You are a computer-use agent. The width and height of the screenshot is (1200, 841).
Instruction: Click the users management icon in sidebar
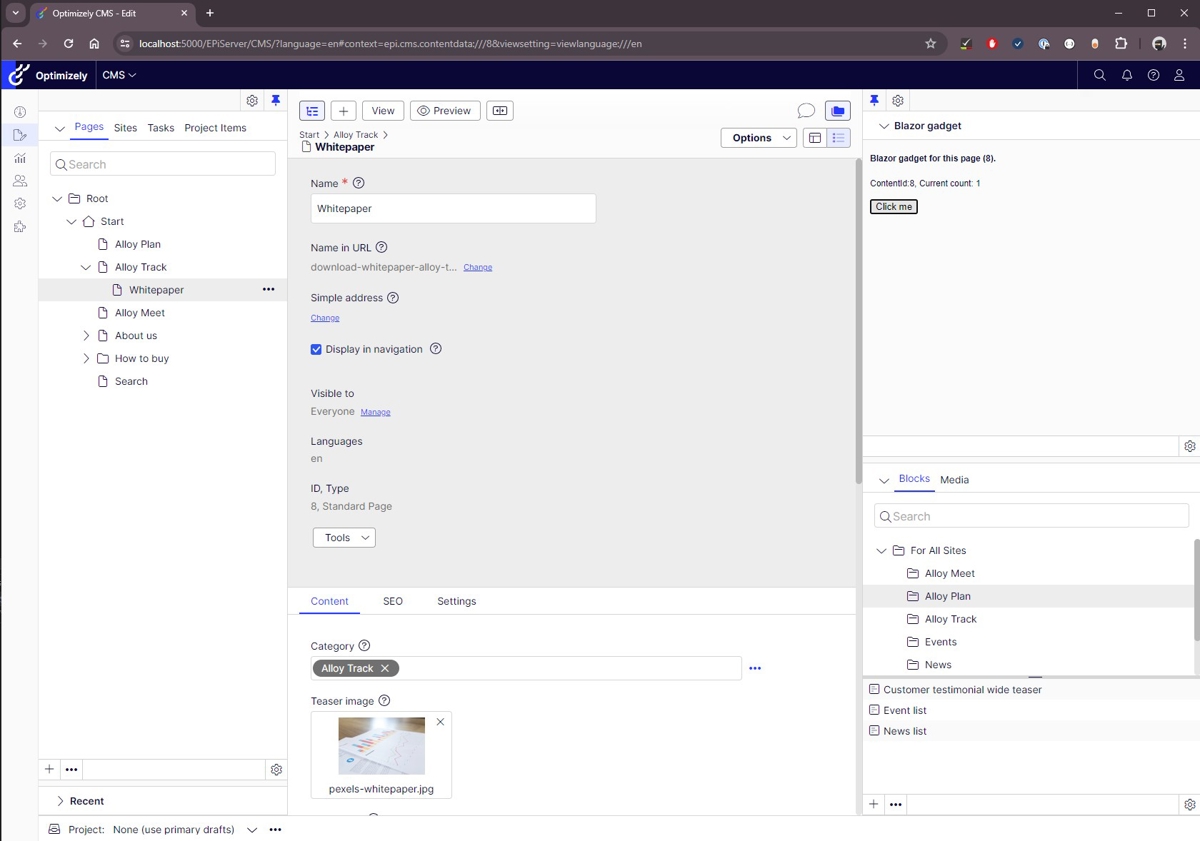pos(19,180)
